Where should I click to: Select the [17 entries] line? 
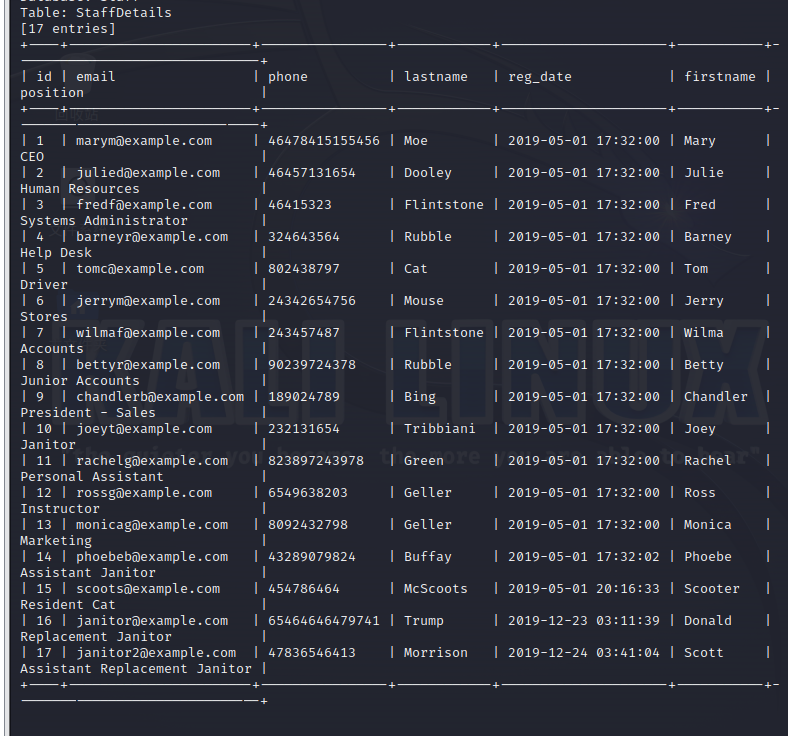pos(68,29)
